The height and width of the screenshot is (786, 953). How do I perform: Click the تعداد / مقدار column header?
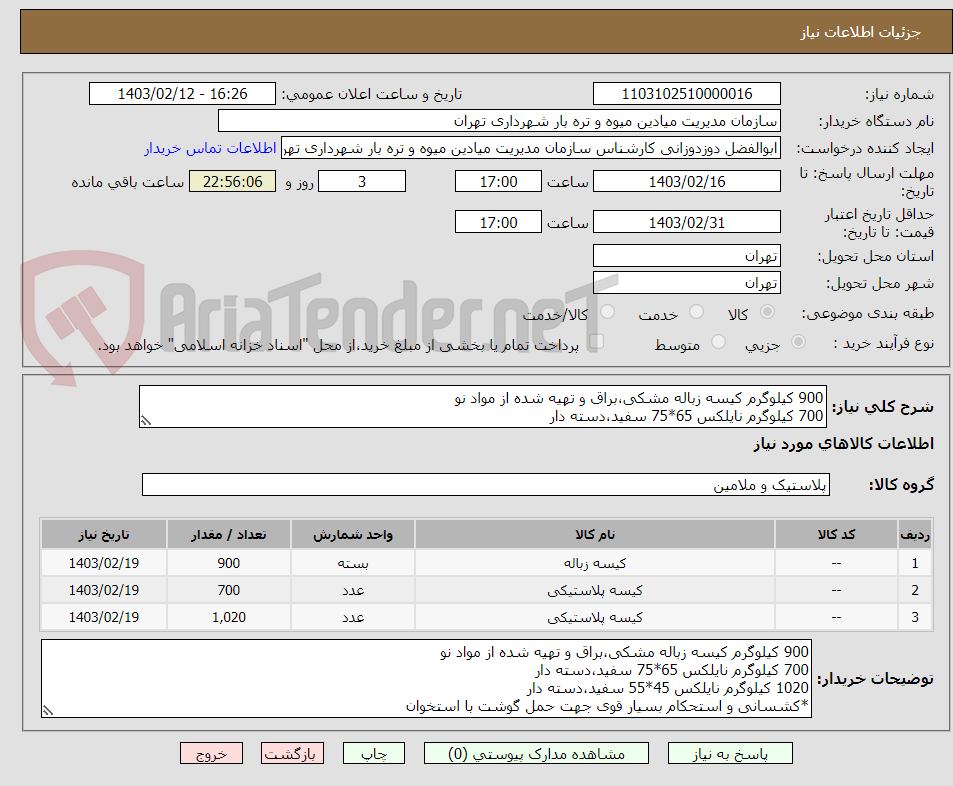(x=229, y=534)
